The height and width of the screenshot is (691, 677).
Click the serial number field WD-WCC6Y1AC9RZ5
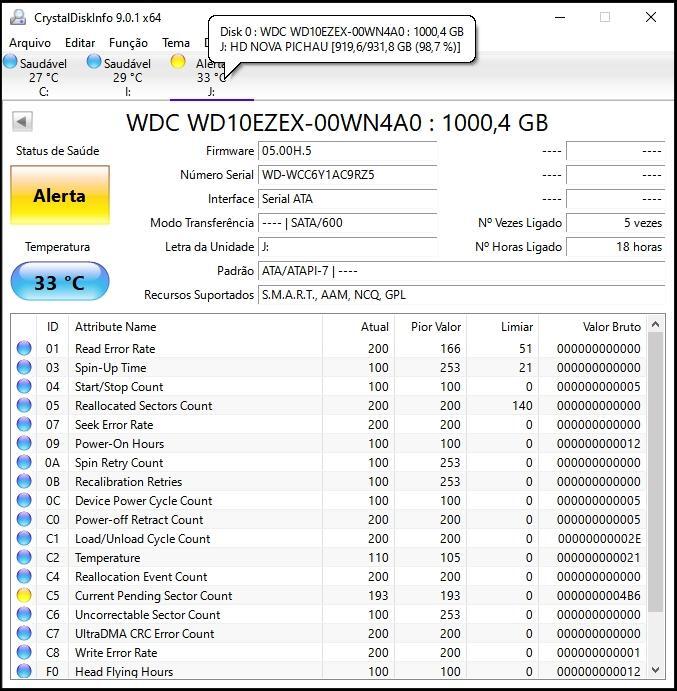point(347,175)
